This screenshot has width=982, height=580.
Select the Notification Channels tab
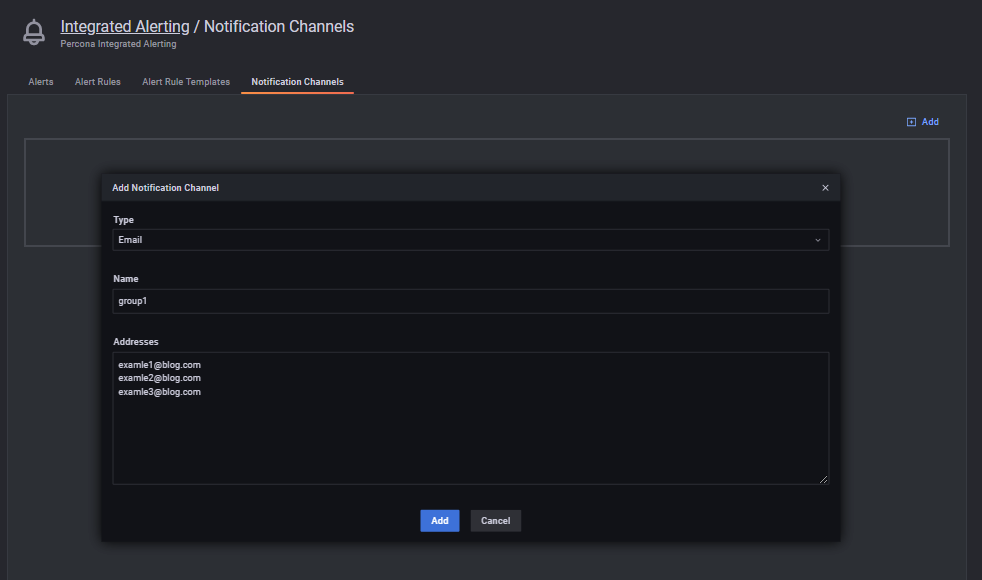pyautogui.click(x=297, y=82)
